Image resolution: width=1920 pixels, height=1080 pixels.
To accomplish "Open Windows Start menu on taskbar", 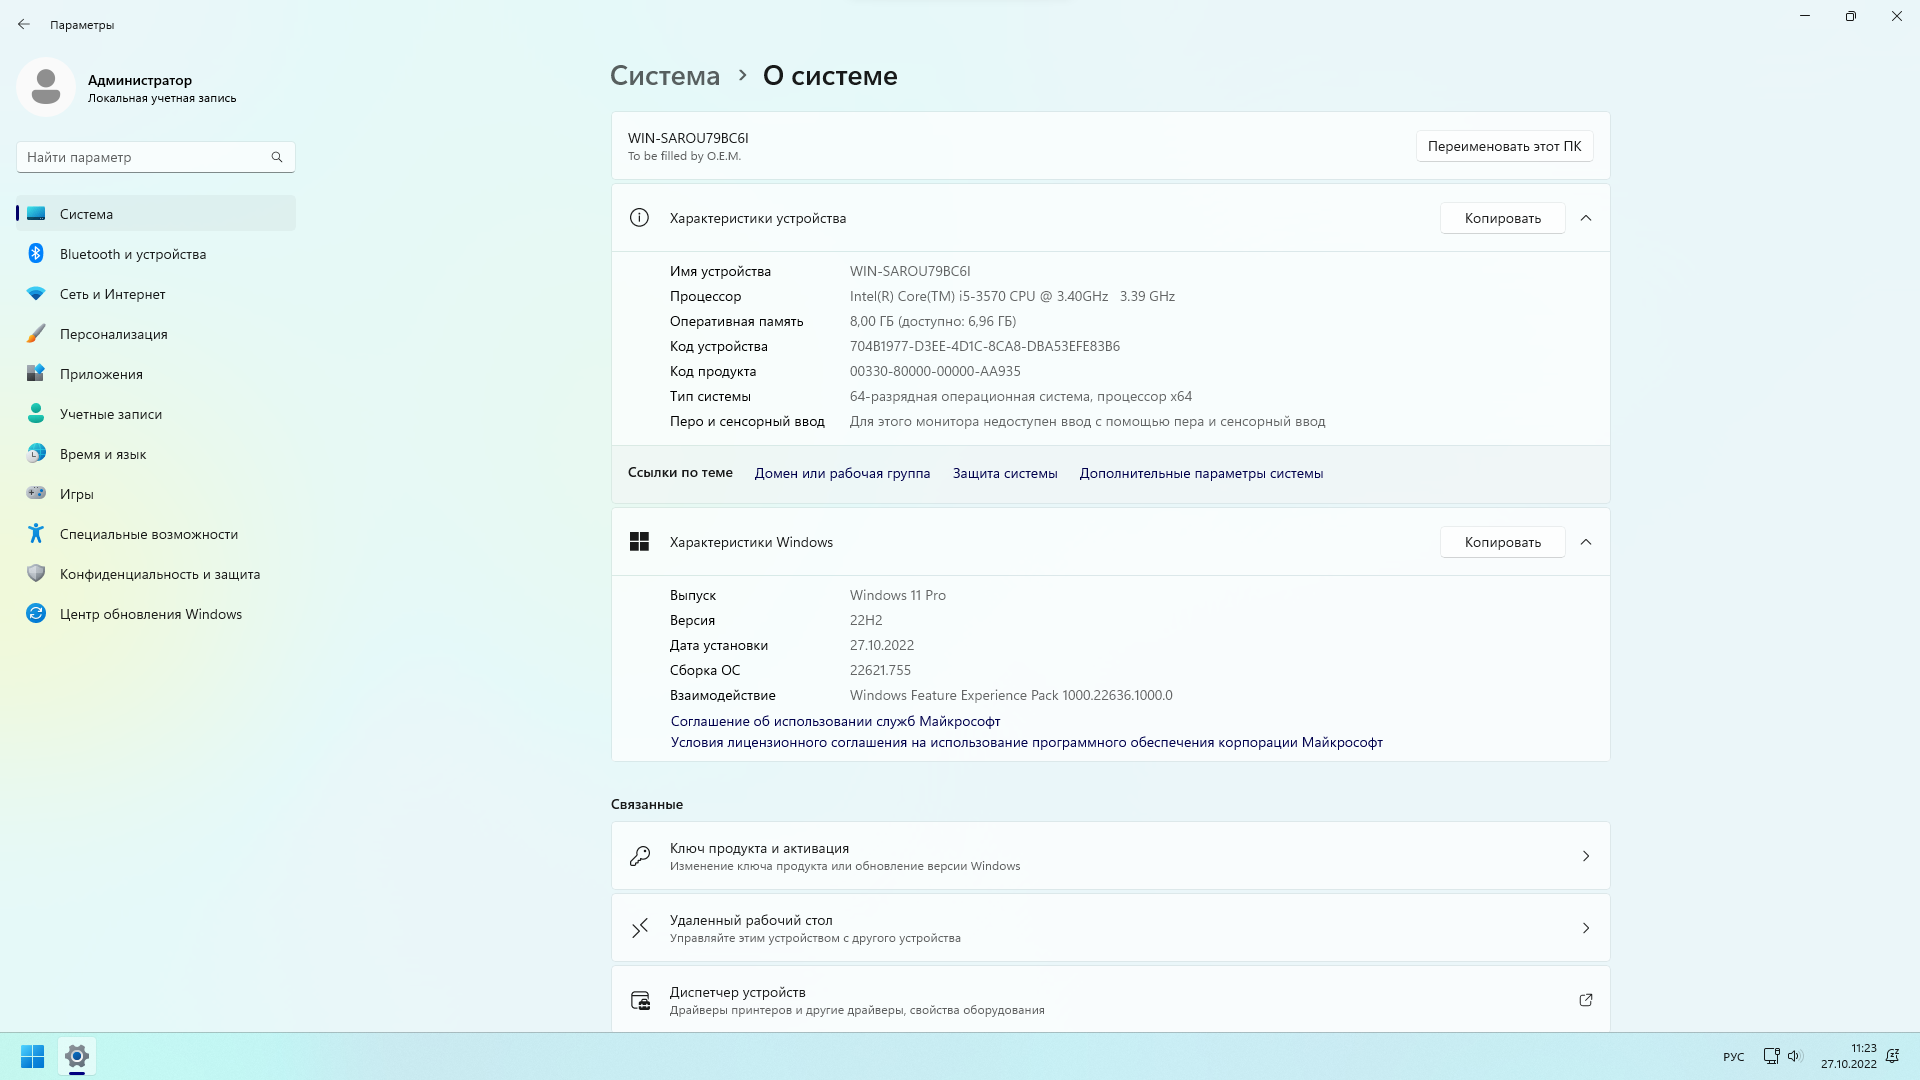I will pos(32,1056).
